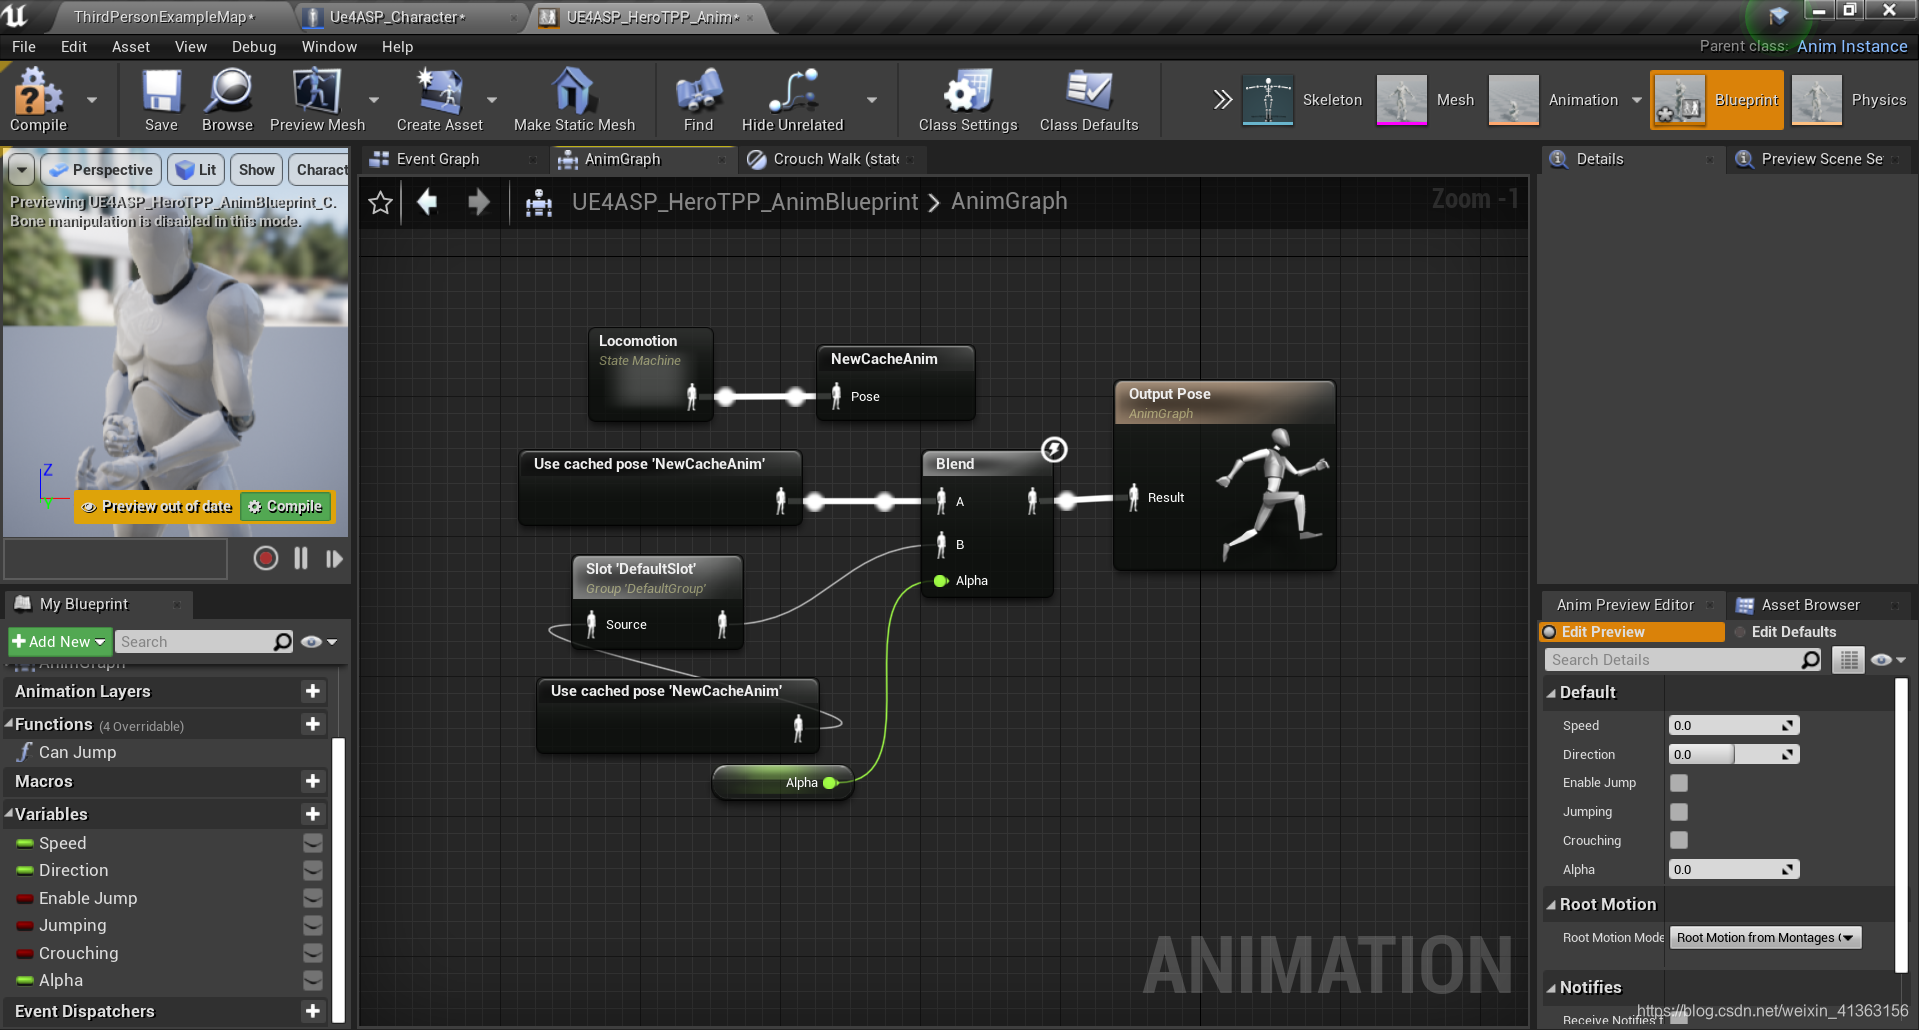The image size is (1919, 1030).
Task: Open Create Asset dropdown arrow
Action: coord(492,100)
